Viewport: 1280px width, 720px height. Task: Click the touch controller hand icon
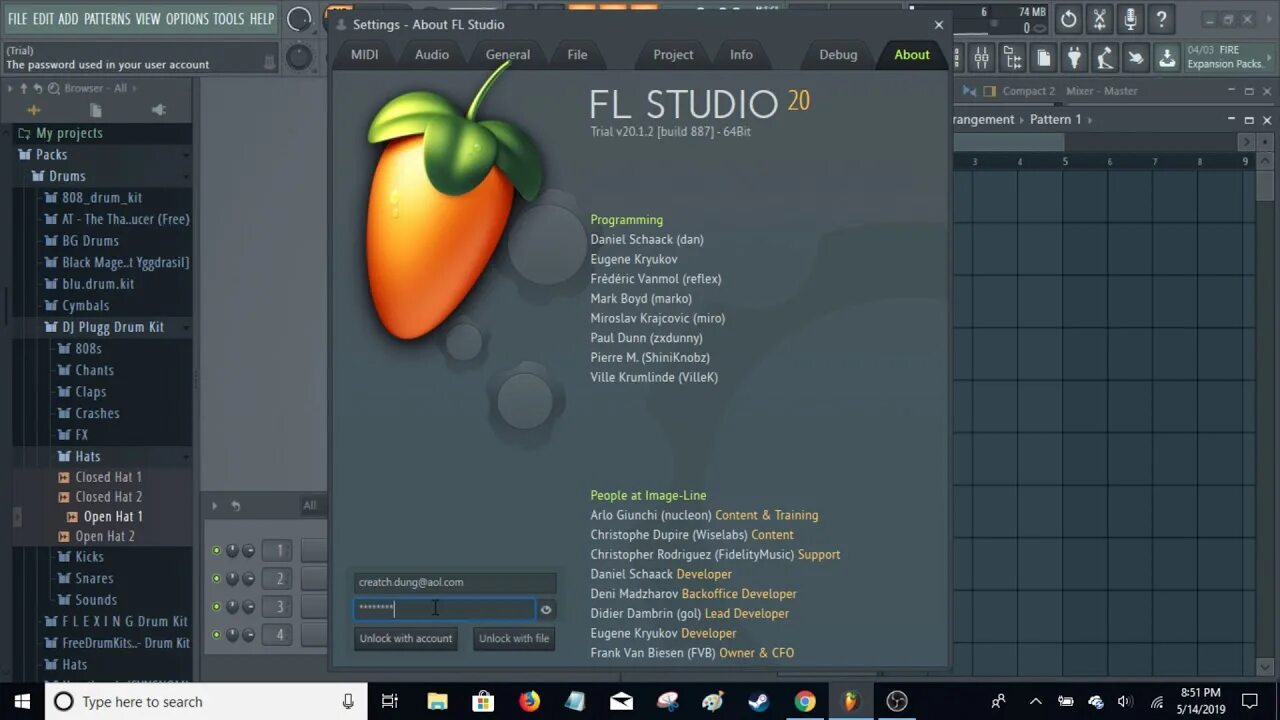(x=1136, y=58)
